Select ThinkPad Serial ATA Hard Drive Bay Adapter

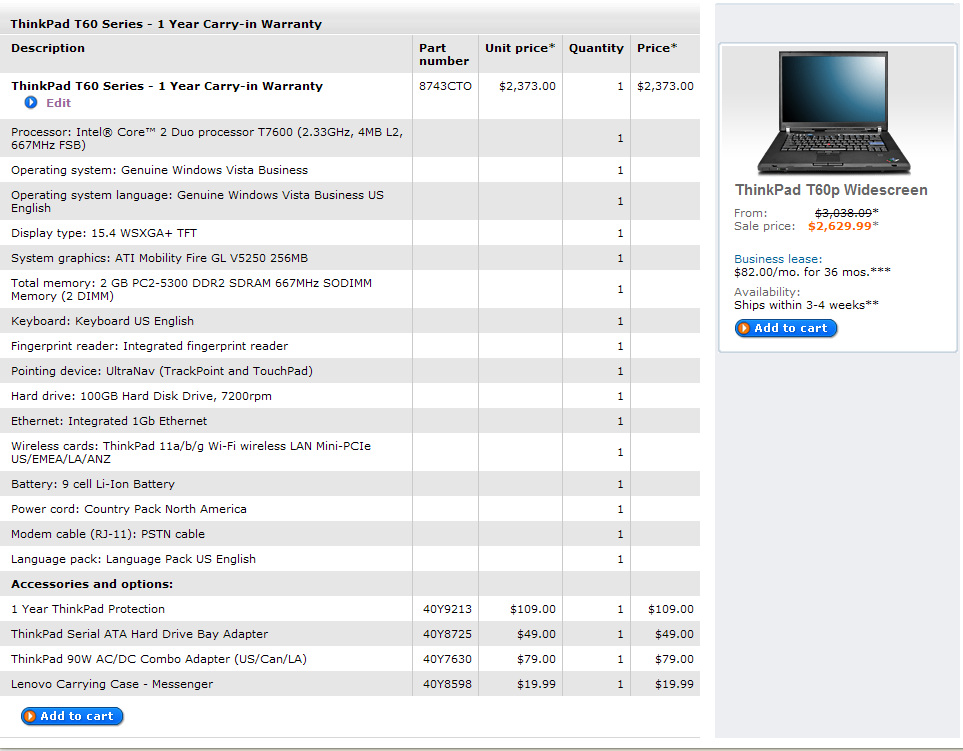139,634
